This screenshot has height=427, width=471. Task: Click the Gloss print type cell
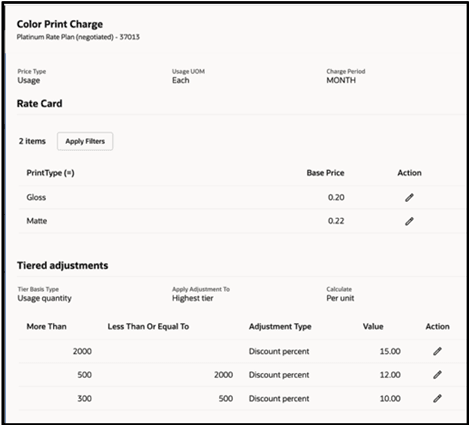pos(36,197)
